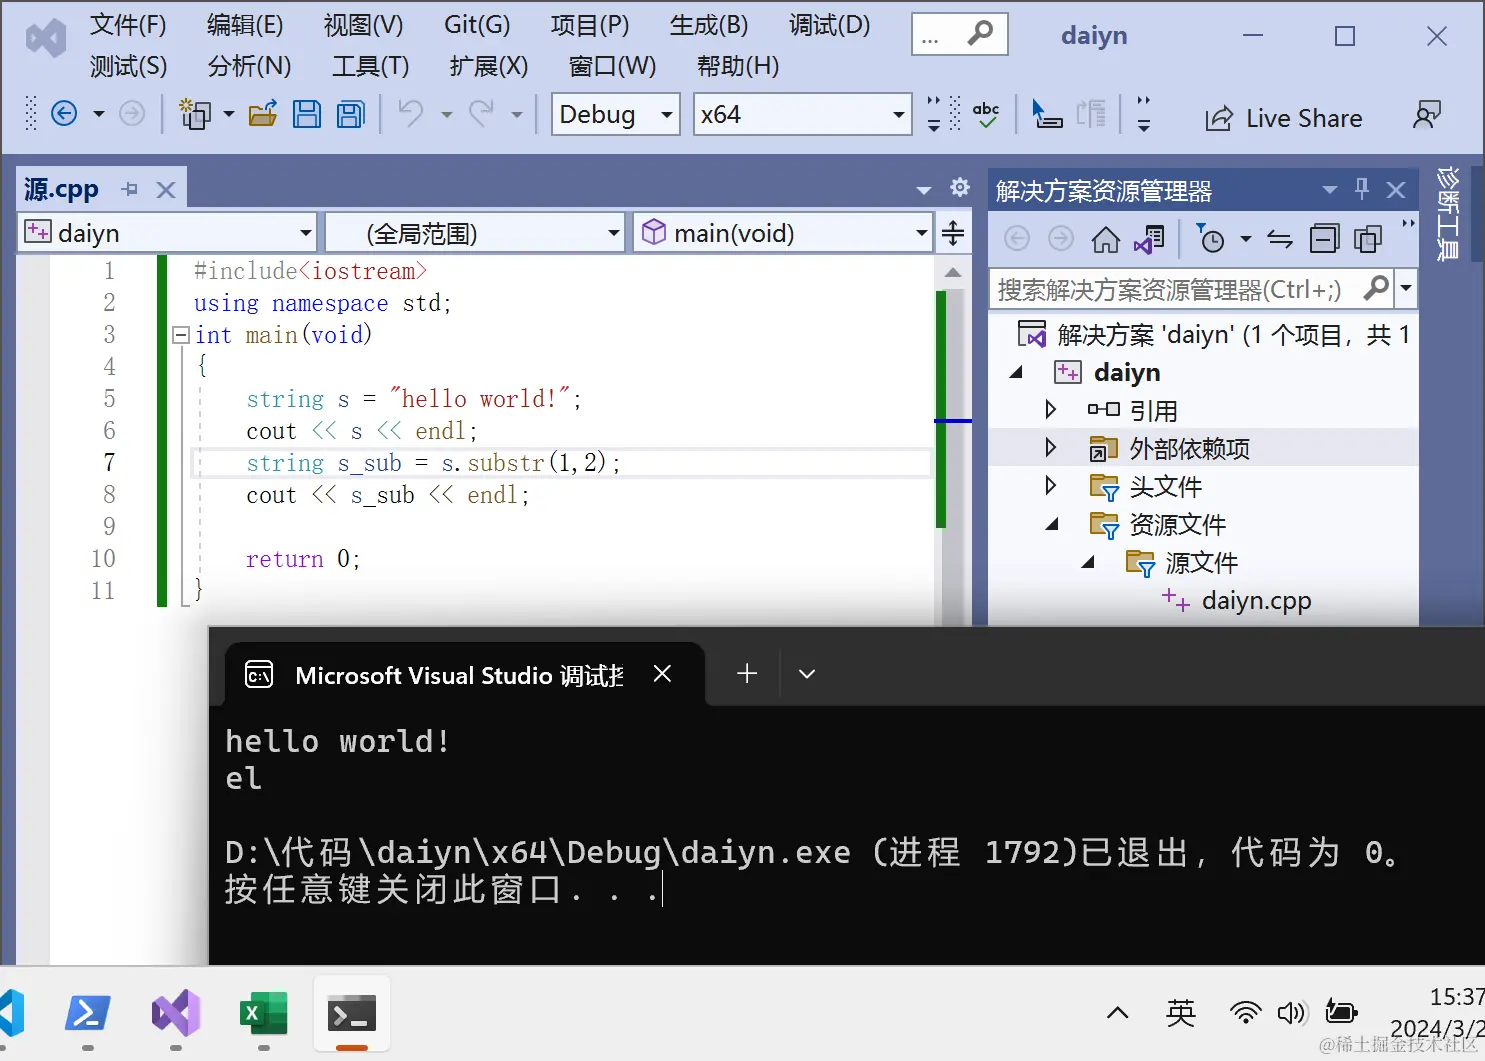Image resolution: width=1485 pixels, height=1061 pixels.
Task: Open the main(void) member dropdown
Action: click(784, 233)
